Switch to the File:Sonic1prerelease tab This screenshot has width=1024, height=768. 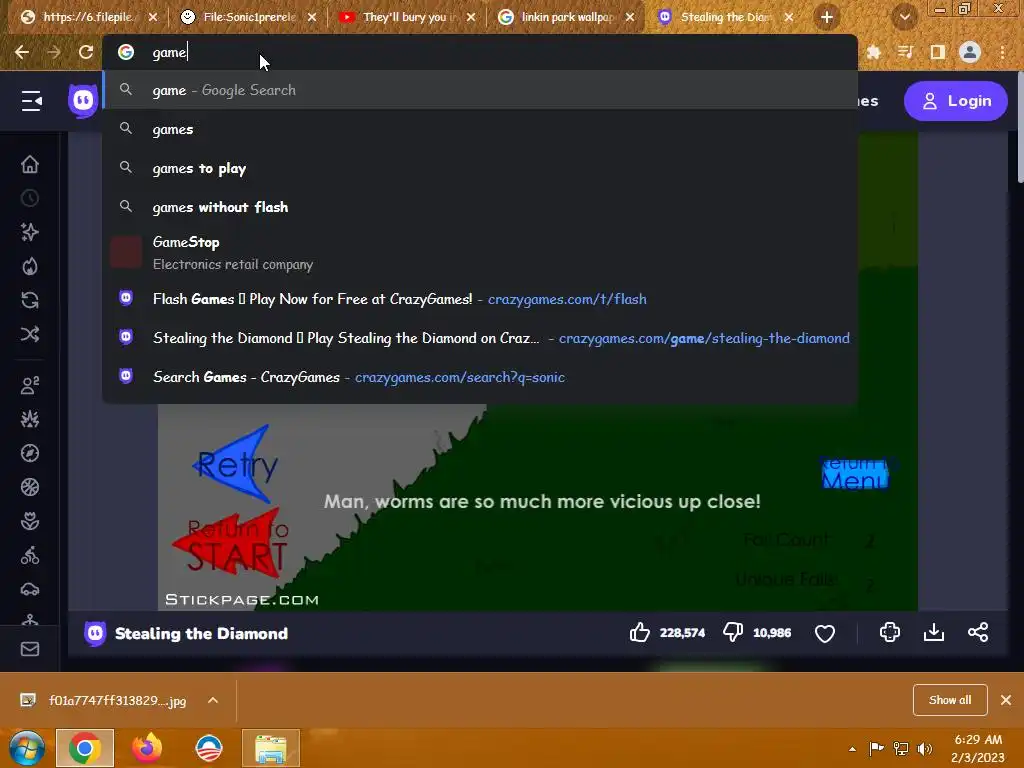coord(249,17)
